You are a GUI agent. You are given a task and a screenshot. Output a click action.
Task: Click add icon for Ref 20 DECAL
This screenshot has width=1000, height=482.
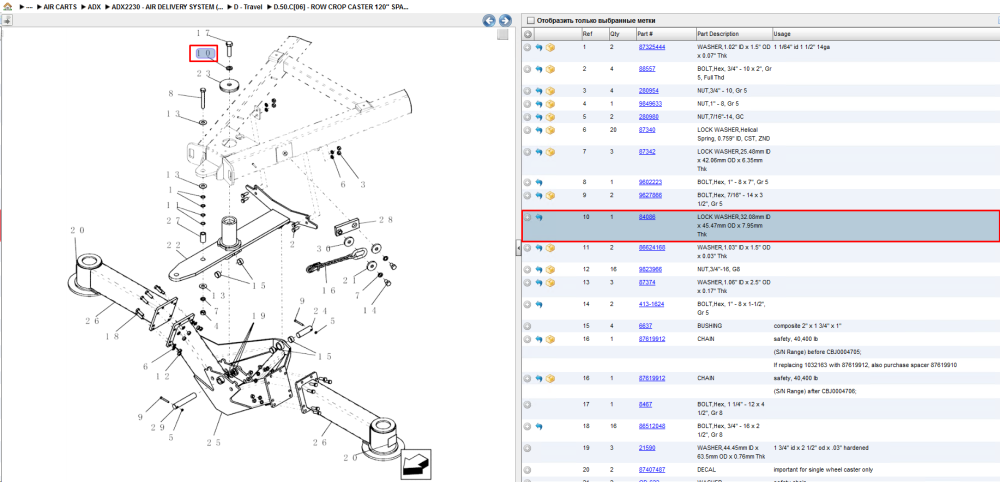click(x=528, y=470)
